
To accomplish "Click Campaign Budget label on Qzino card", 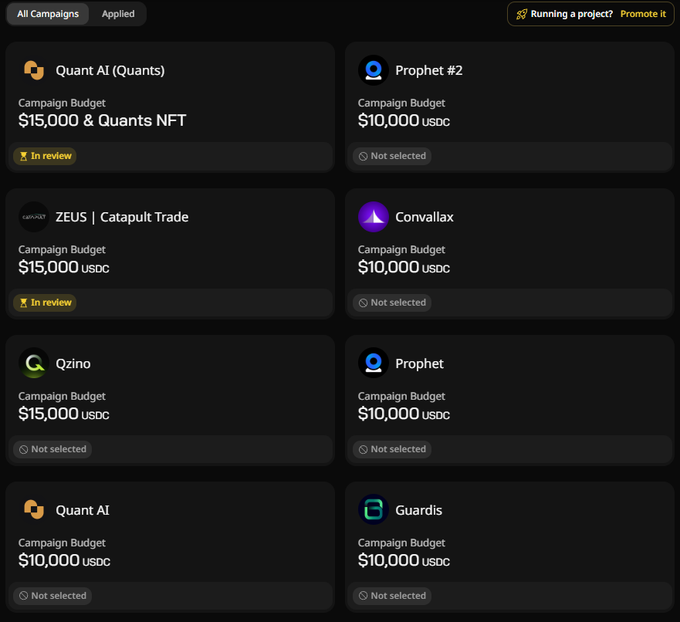I will (x=62, y=396).
